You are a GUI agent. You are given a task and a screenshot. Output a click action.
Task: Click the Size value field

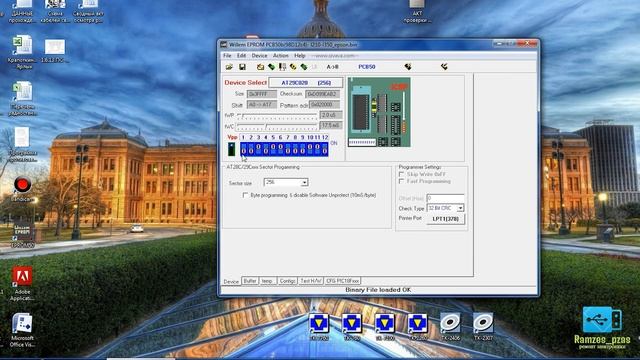(x=262, y=94)
